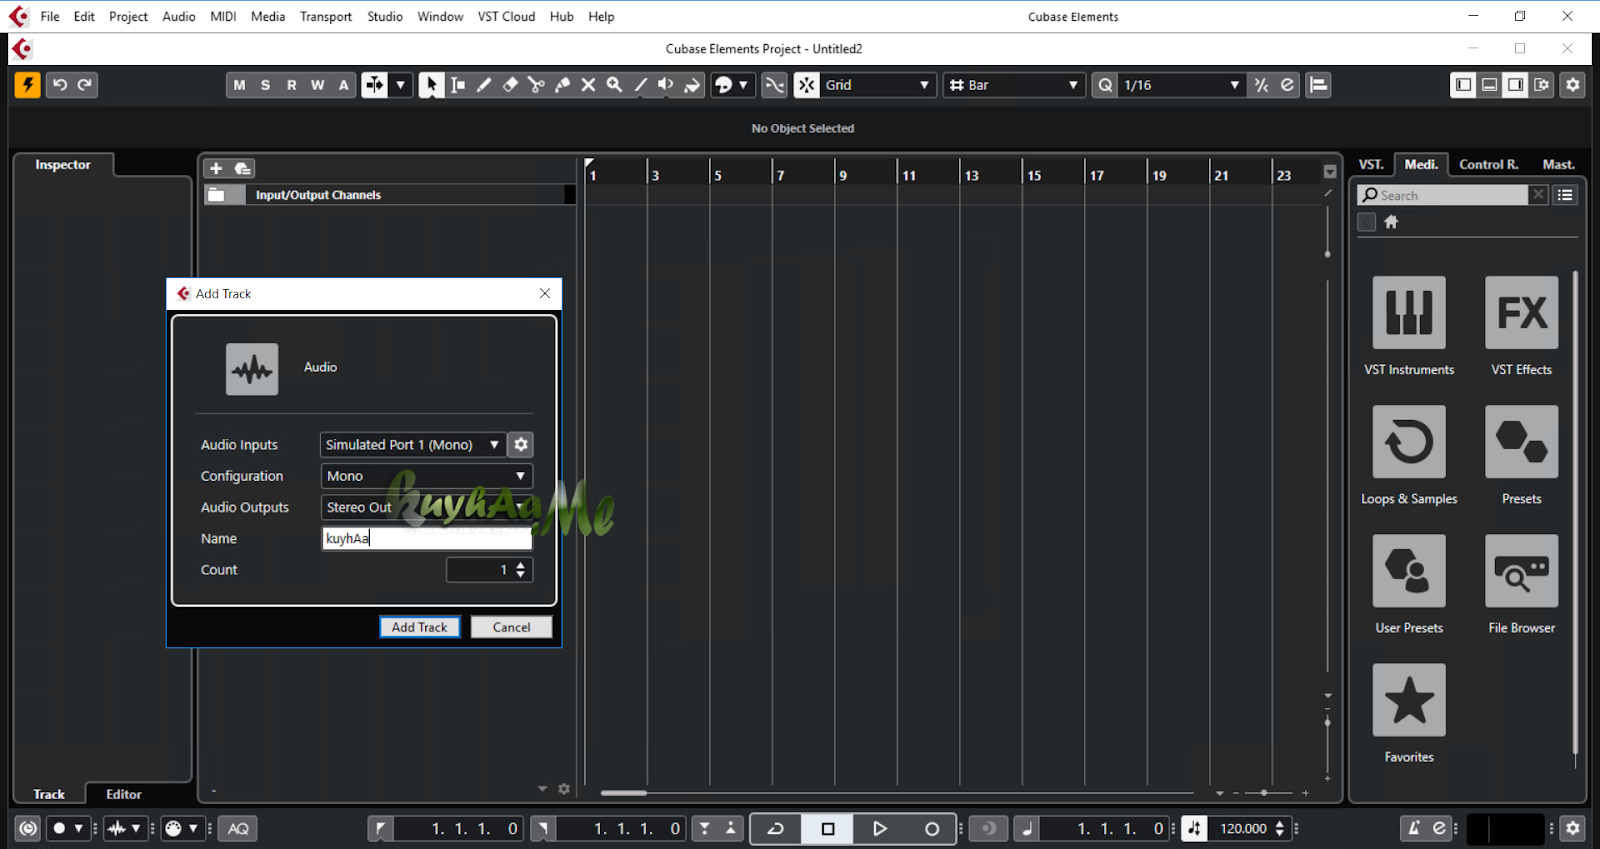Viewport: 1600px width, 849px height.
Task: Click the transport Play button
Action: coord(880,828)
